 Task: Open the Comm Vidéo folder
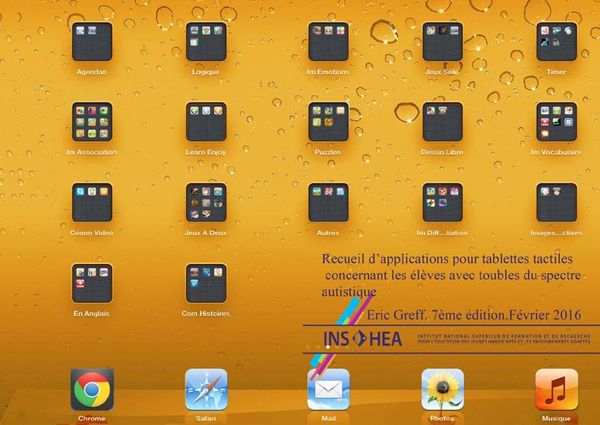[92, 202]
